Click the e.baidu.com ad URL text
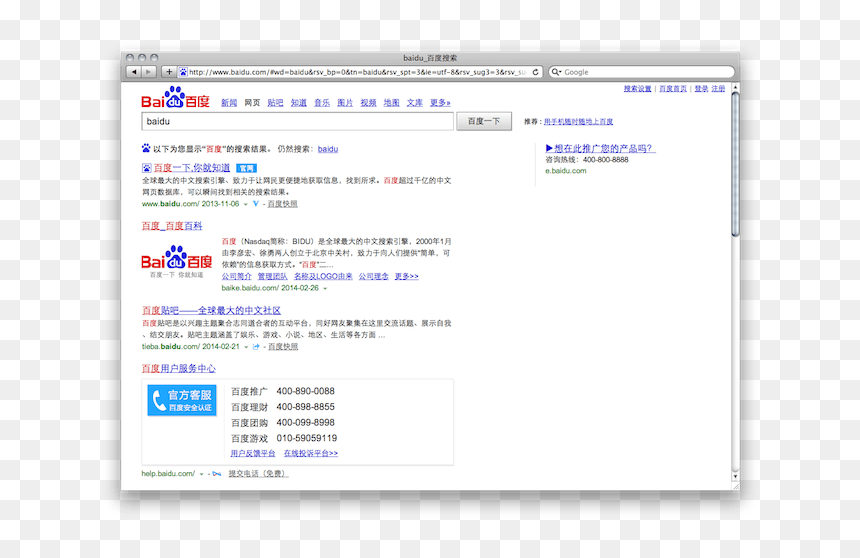Viewport: 860px width, 558px height. 565,171
